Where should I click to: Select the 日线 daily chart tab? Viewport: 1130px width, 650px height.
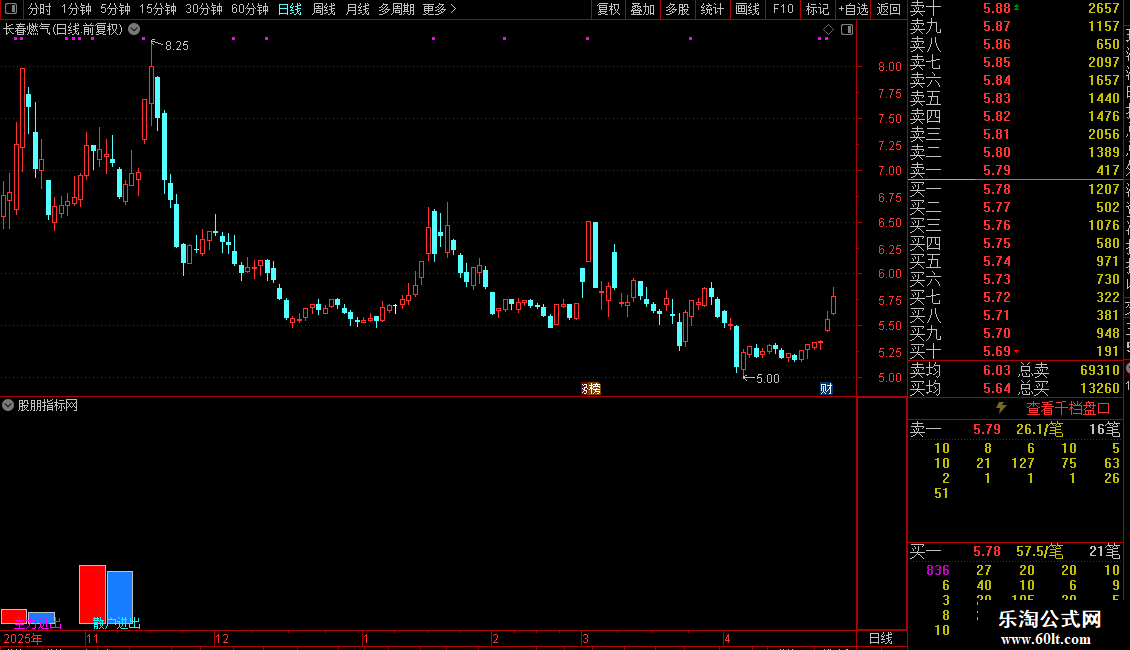click(290, 9)
